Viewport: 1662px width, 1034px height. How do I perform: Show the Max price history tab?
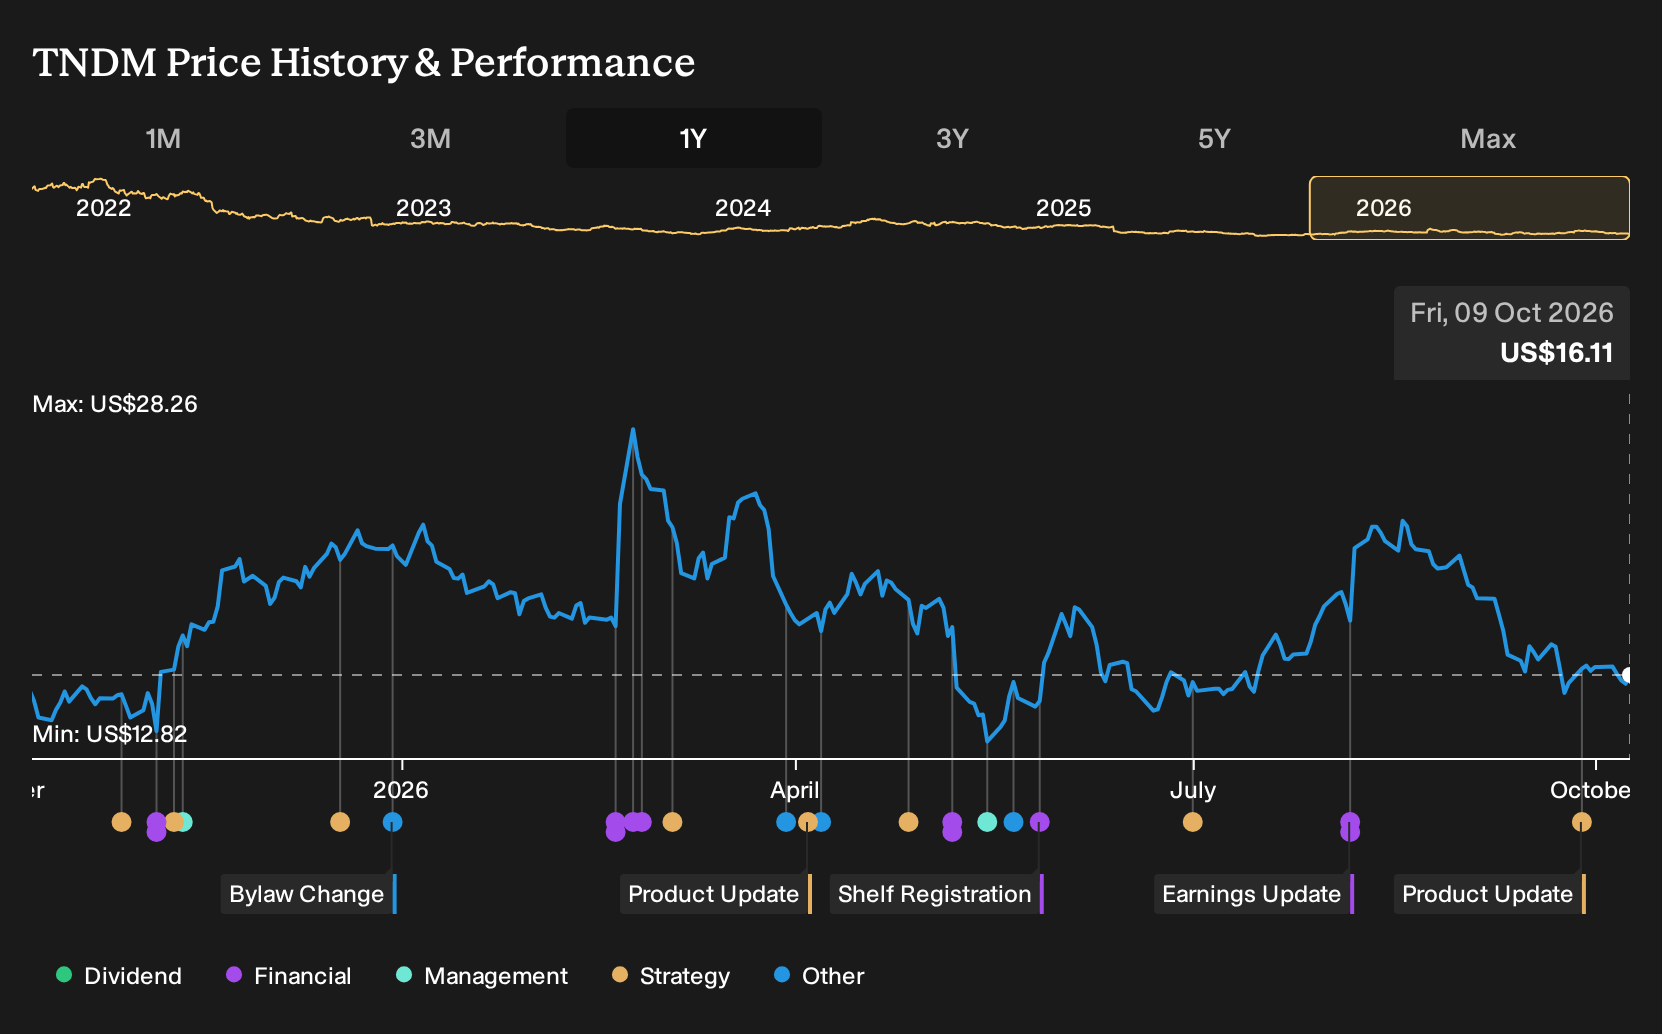pyautogui.click(x=1488, y=138)
